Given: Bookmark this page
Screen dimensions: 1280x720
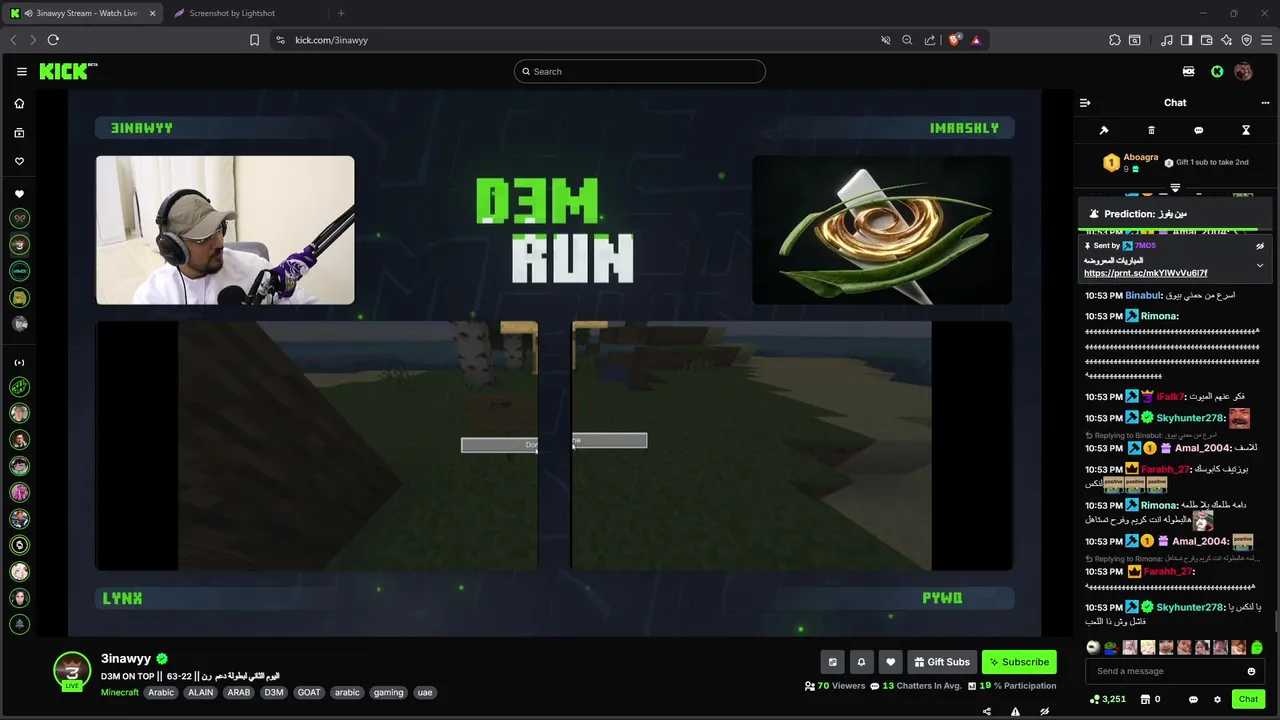Looking at the screenshot, I should 254,40.
